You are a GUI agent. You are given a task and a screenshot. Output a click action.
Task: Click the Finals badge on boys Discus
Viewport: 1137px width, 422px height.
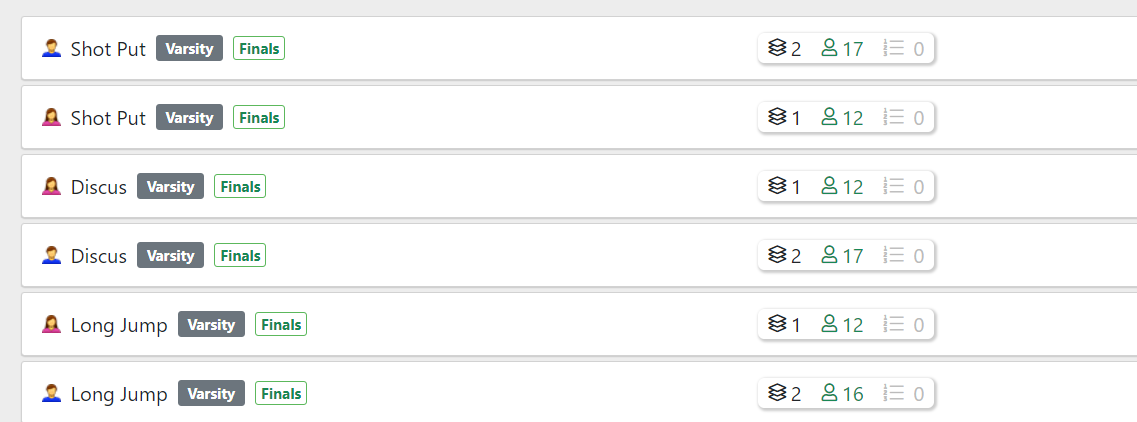[240, 255]
